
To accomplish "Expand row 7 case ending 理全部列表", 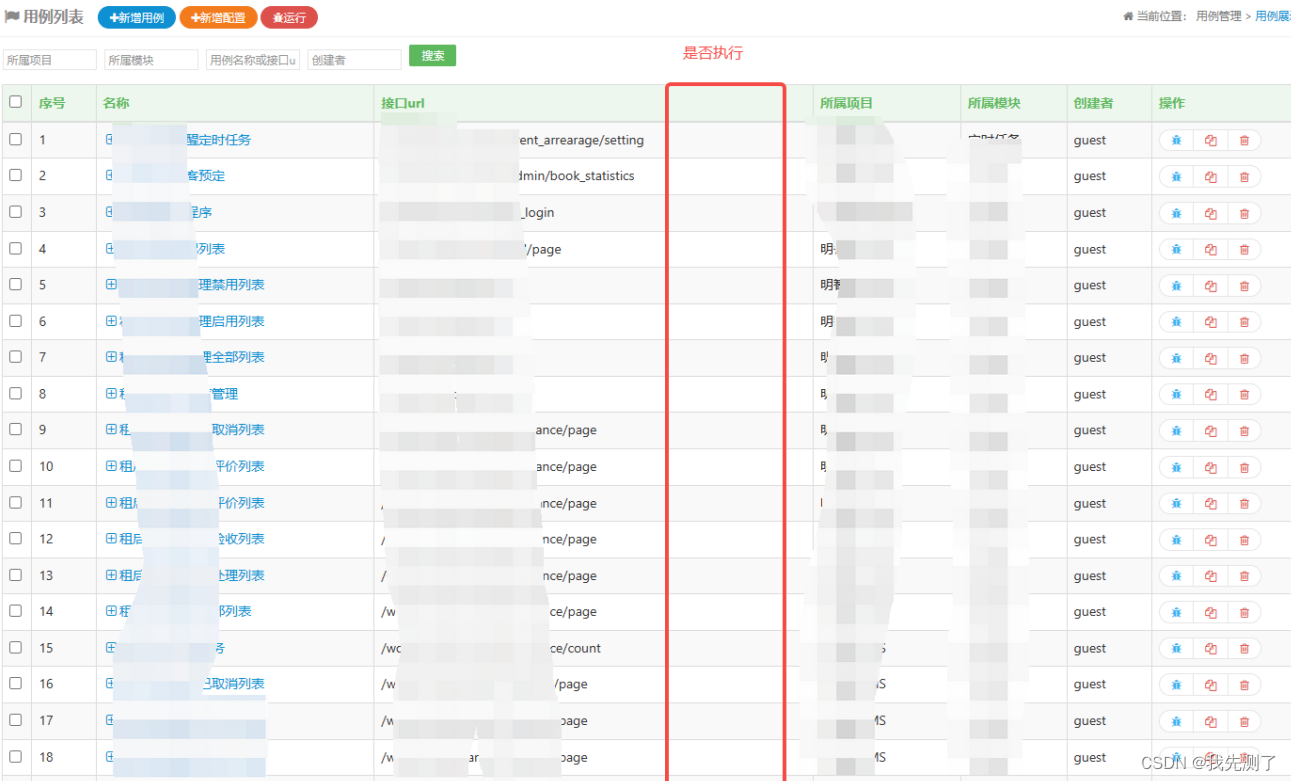I will (x=111, y=357).
